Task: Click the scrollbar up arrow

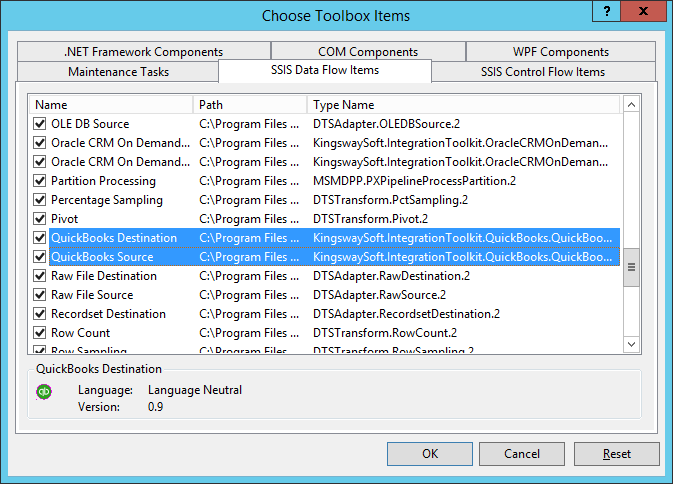Action: (631, 105)
